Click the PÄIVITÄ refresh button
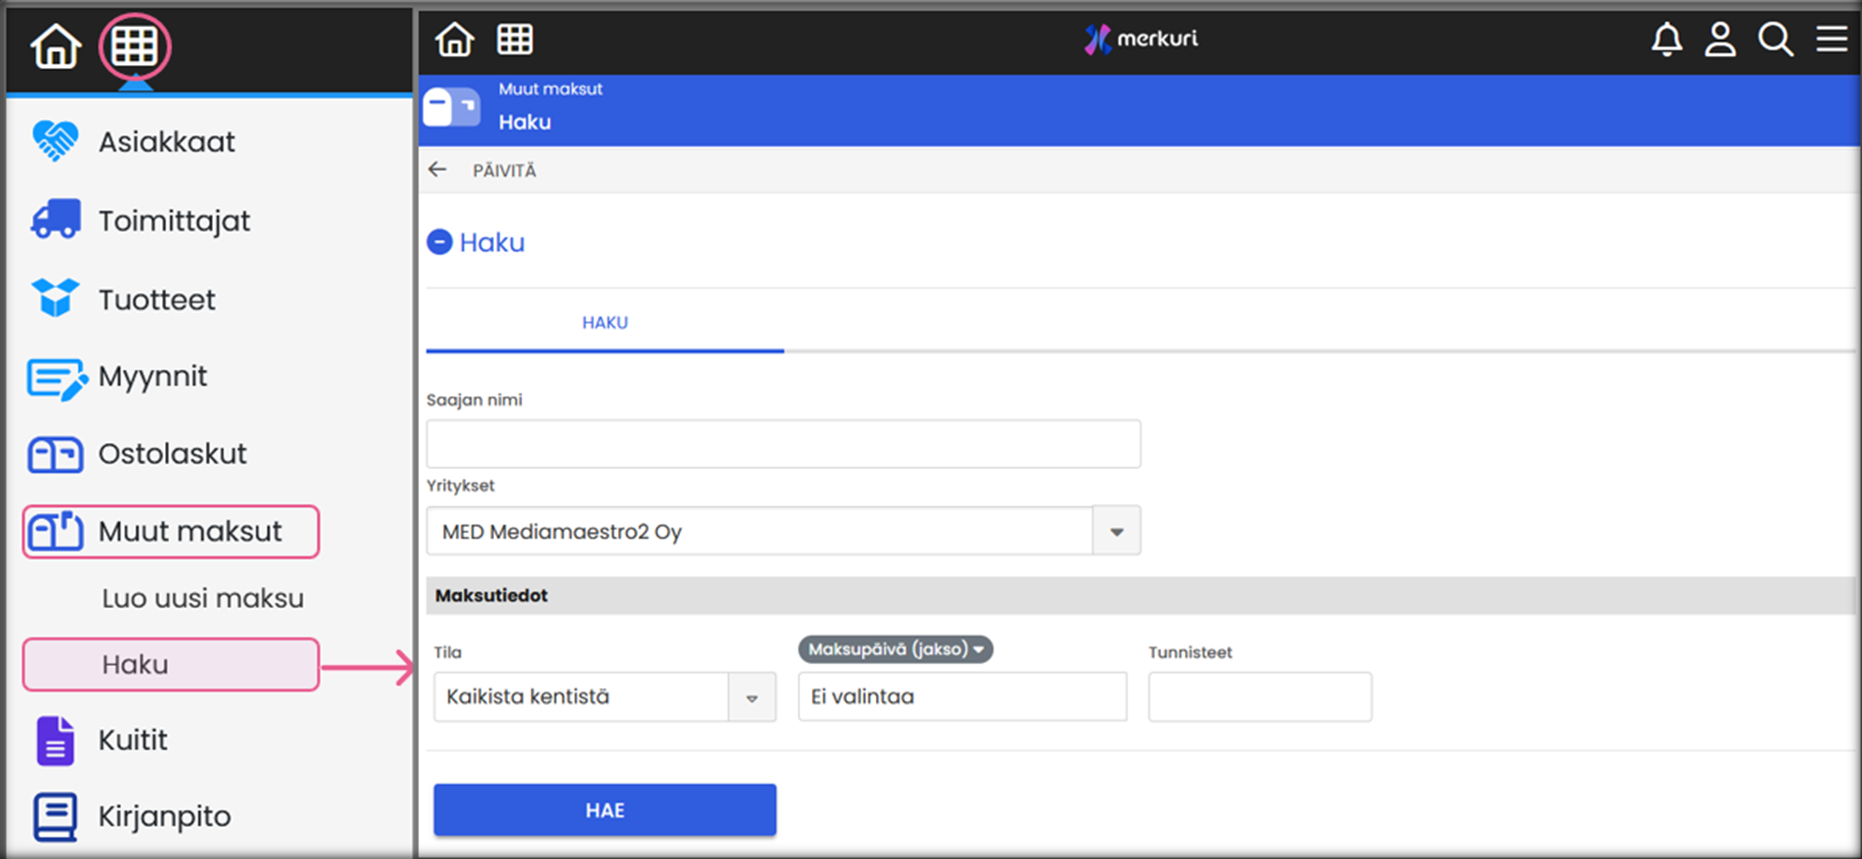 tap(504, 171)
